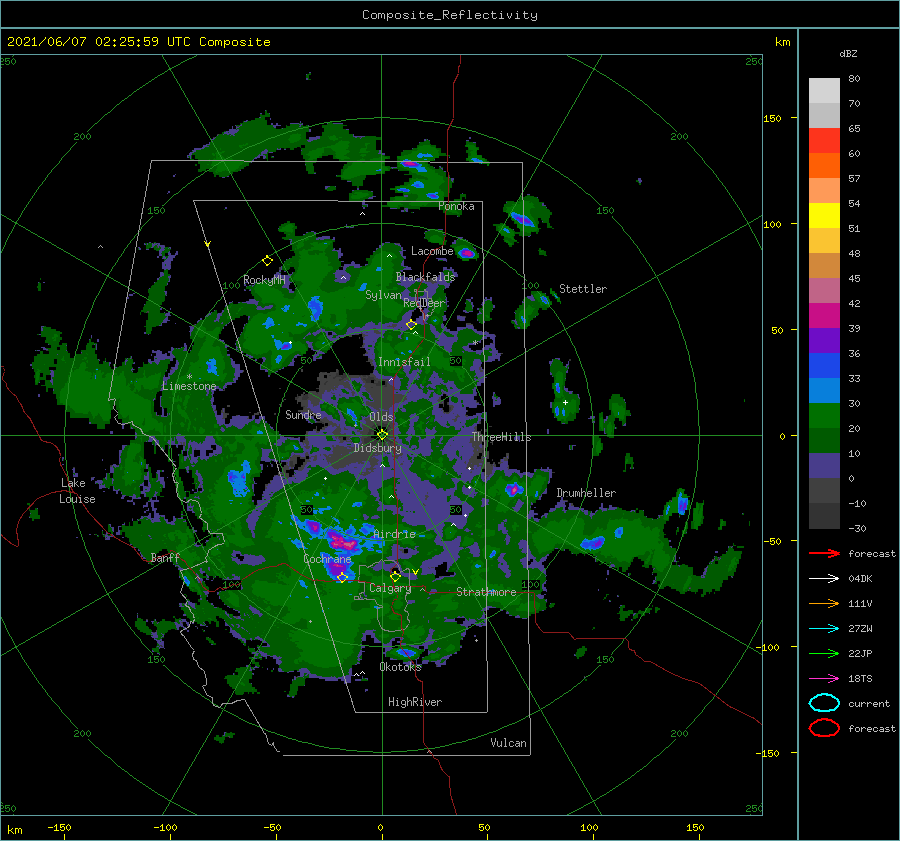Select the purple 39 dBZ color swatch
The image size is (900, 841).
click(x=824, y=340)
